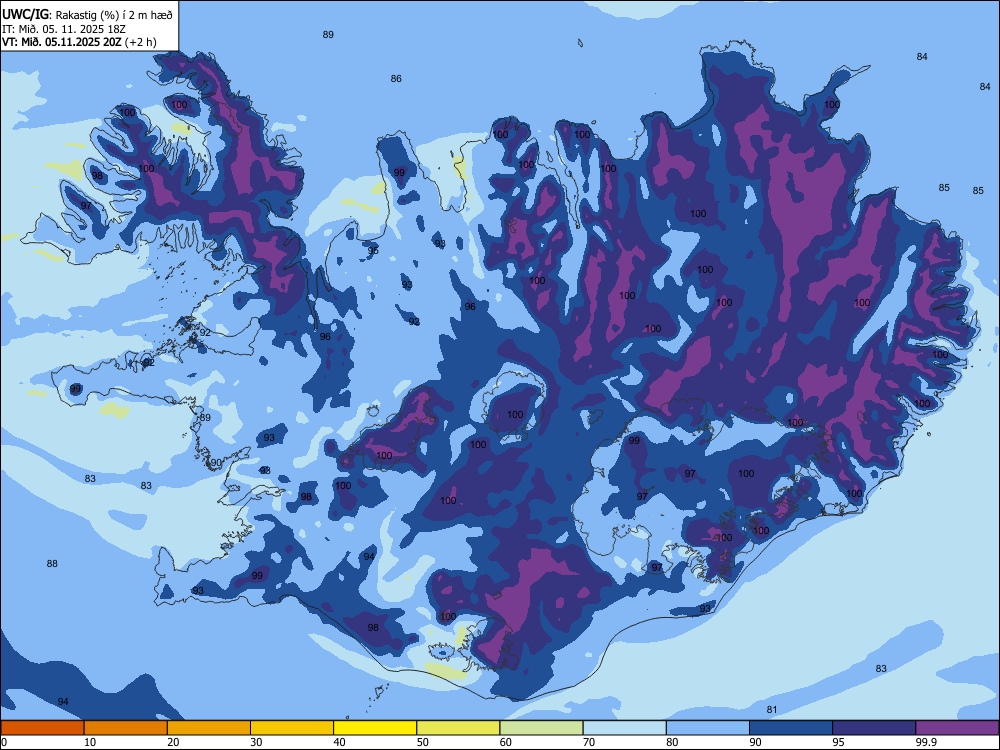Click the purple 99.9+ legend swatch
Viewport: 1000px width, 750px height.
(957, 728)
